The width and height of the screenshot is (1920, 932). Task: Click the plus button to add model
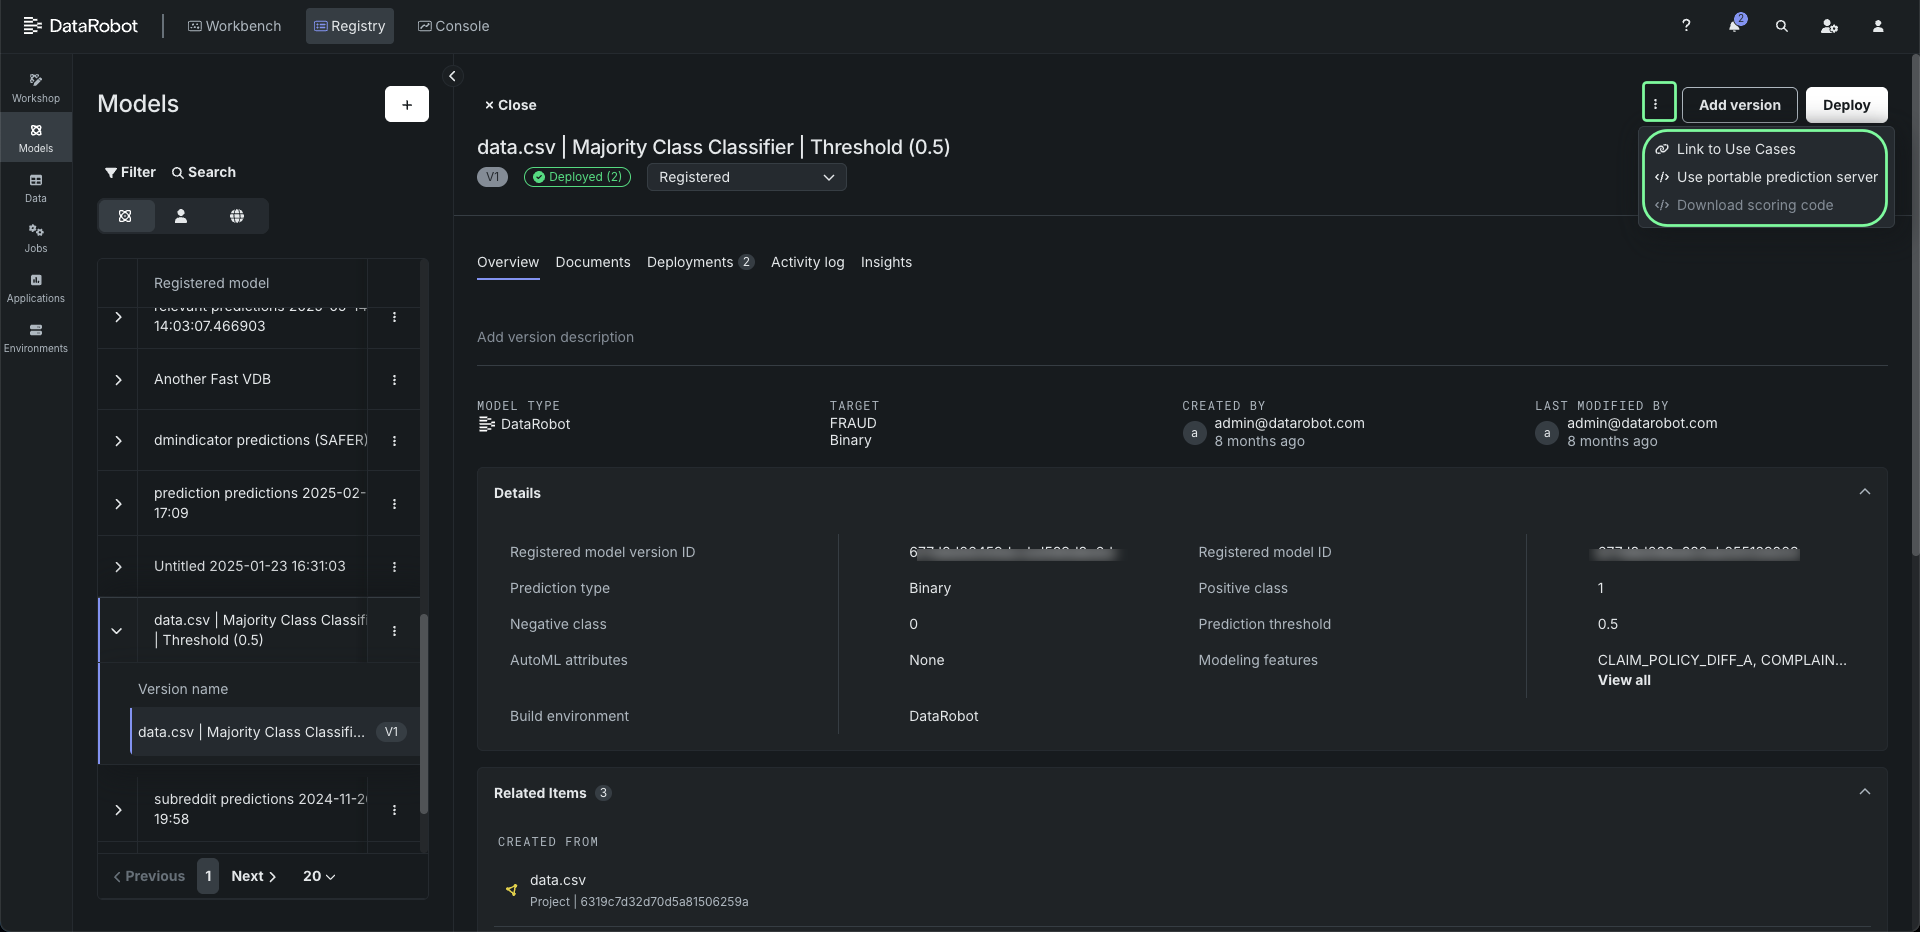(407, 104)
